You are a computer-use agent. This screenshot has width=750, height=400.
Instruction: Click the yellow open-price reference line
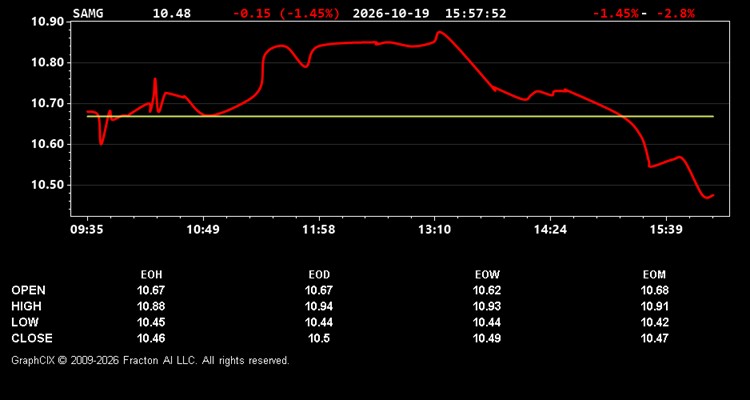click(x=400, y=116)
